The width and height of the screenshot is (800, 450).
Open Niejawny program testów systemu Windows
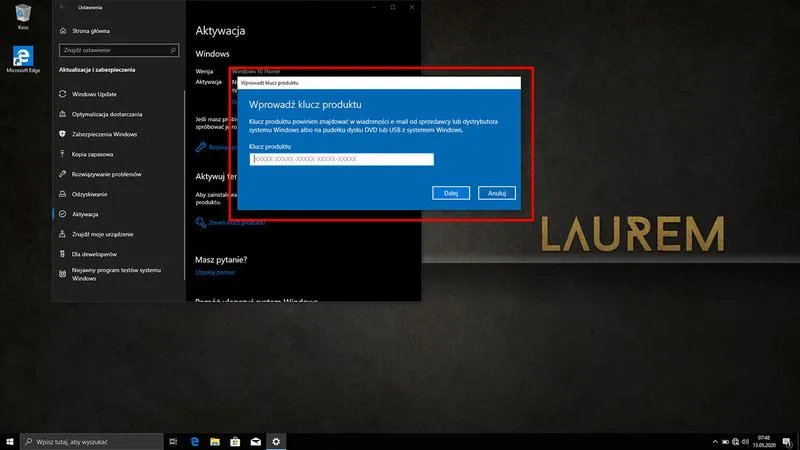pyautogui.click(x=116, y=274)
